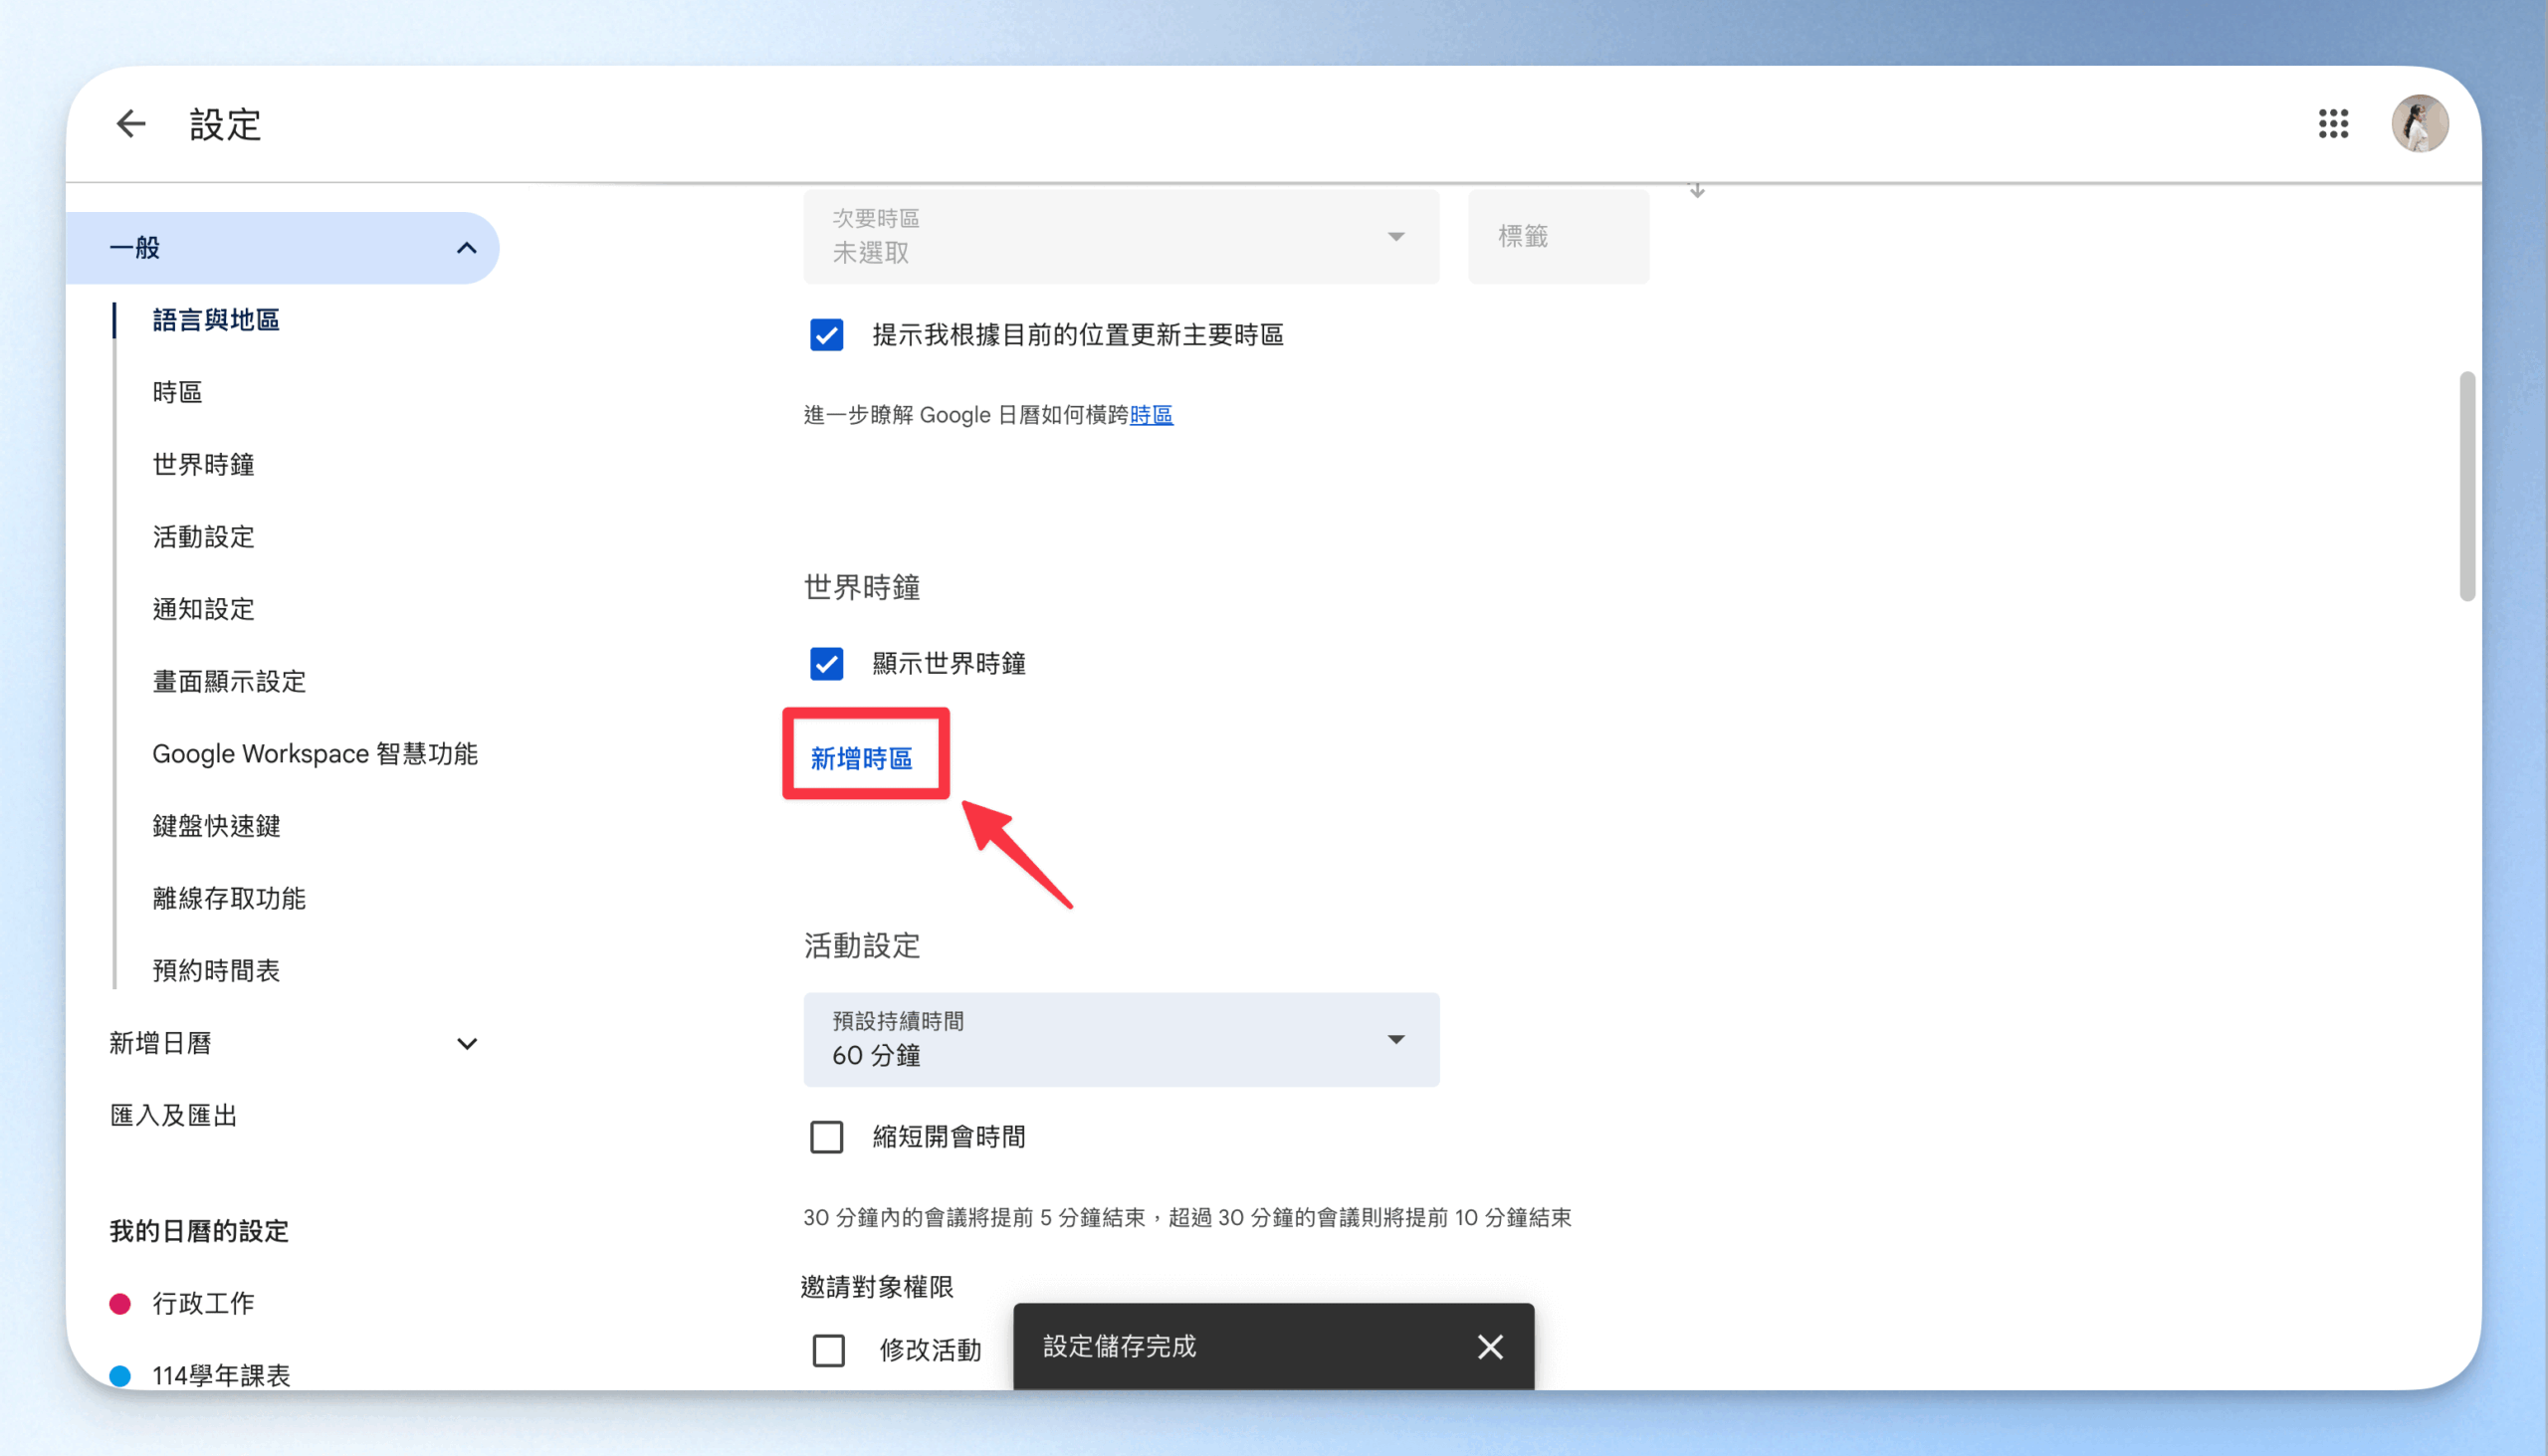Expand the 新增日曆 section
The image size is (2548, 1456).
coord(466,1043)
